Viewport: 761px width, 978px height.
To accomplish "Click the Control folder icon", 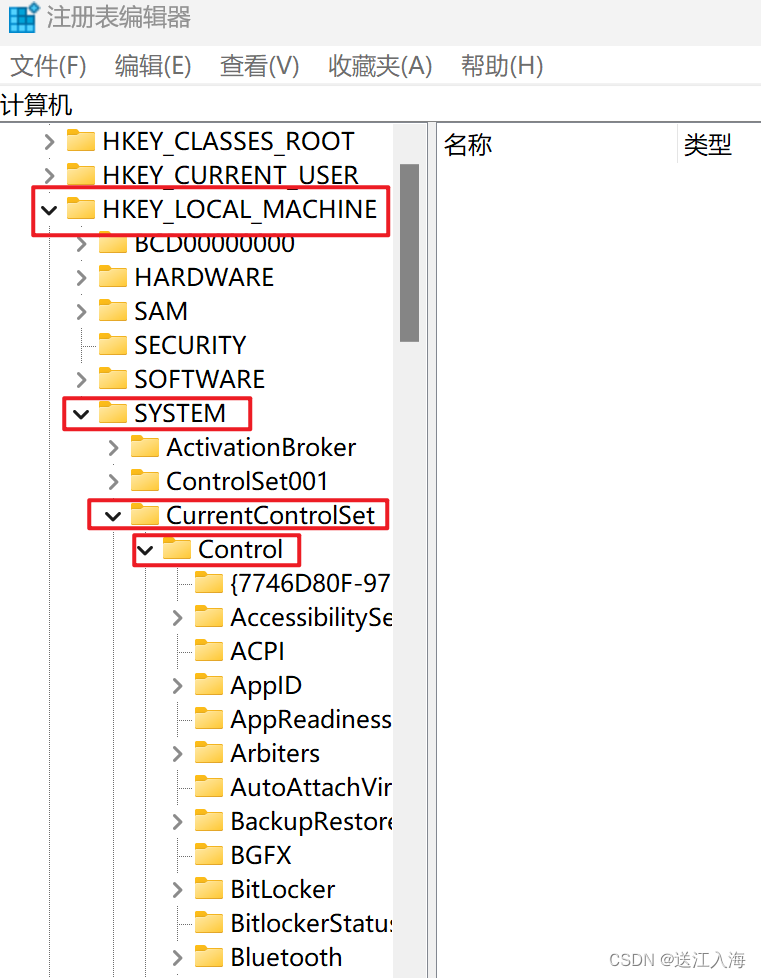I will (177, 549).
